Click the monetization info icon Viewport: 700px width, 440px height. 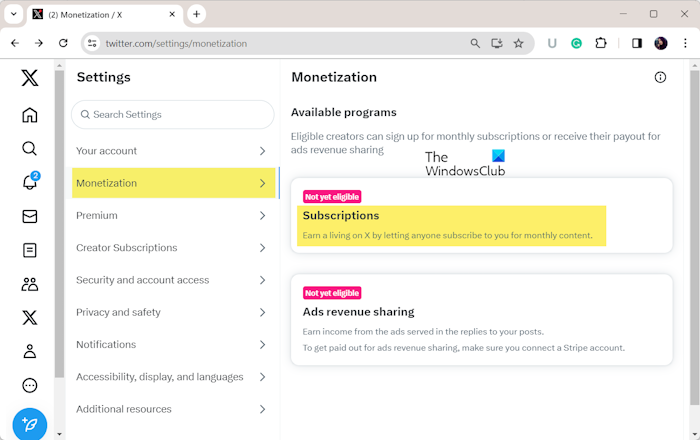[660, 77]
